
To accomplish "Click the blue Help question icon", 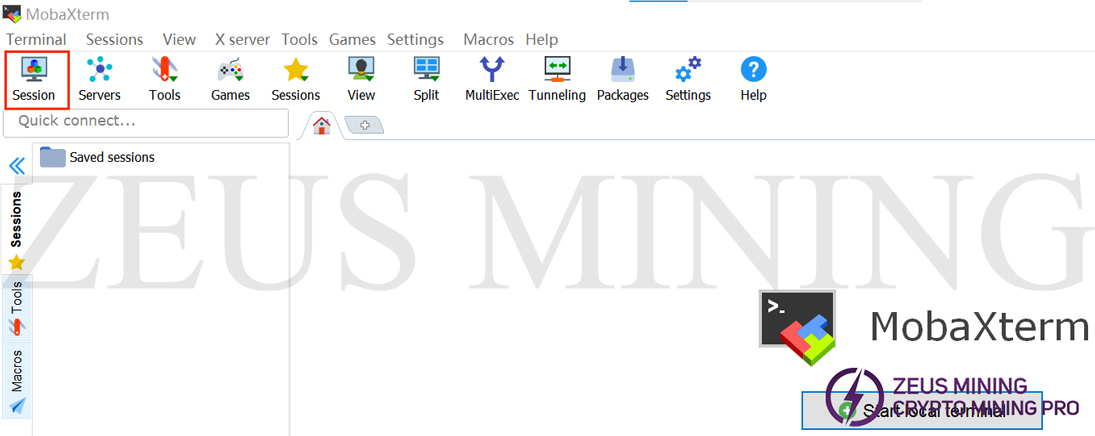I will coord(753,79).
